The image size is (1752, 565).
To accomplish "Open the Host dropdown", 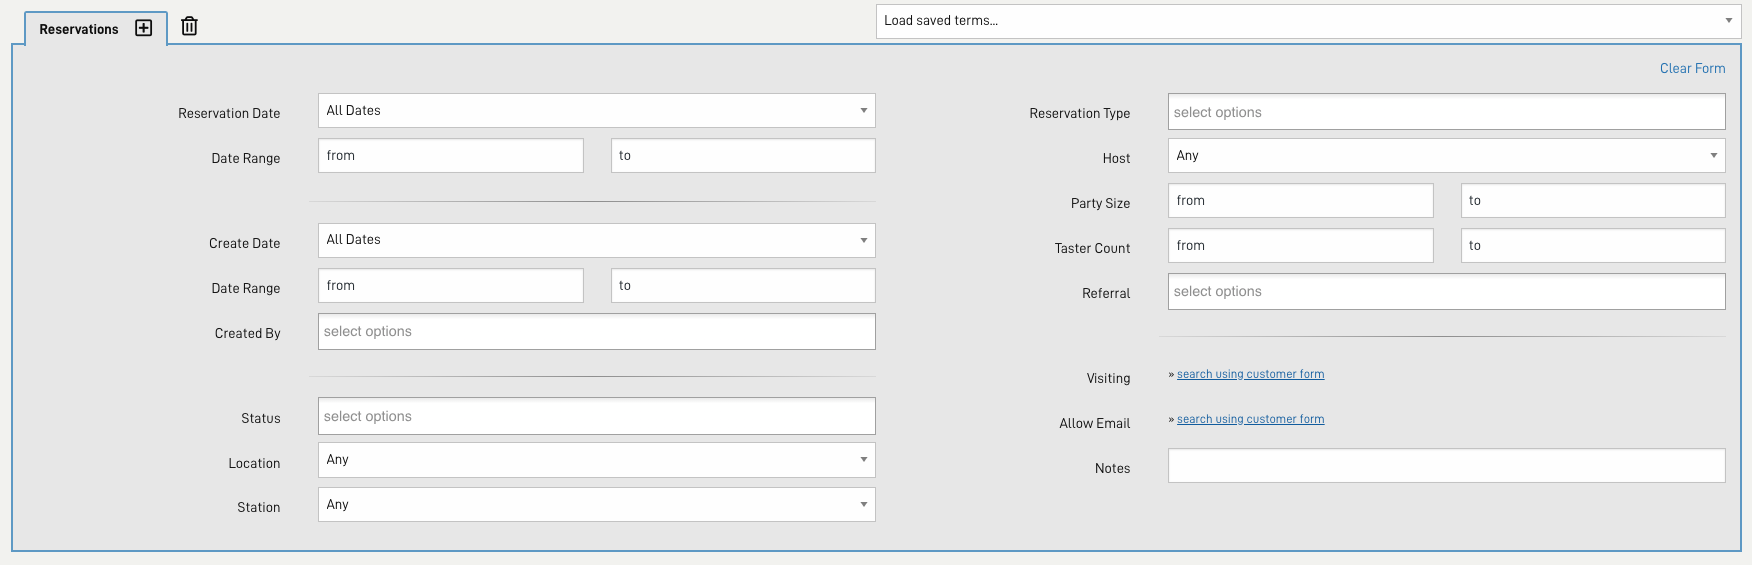I will coord(1446,156).
